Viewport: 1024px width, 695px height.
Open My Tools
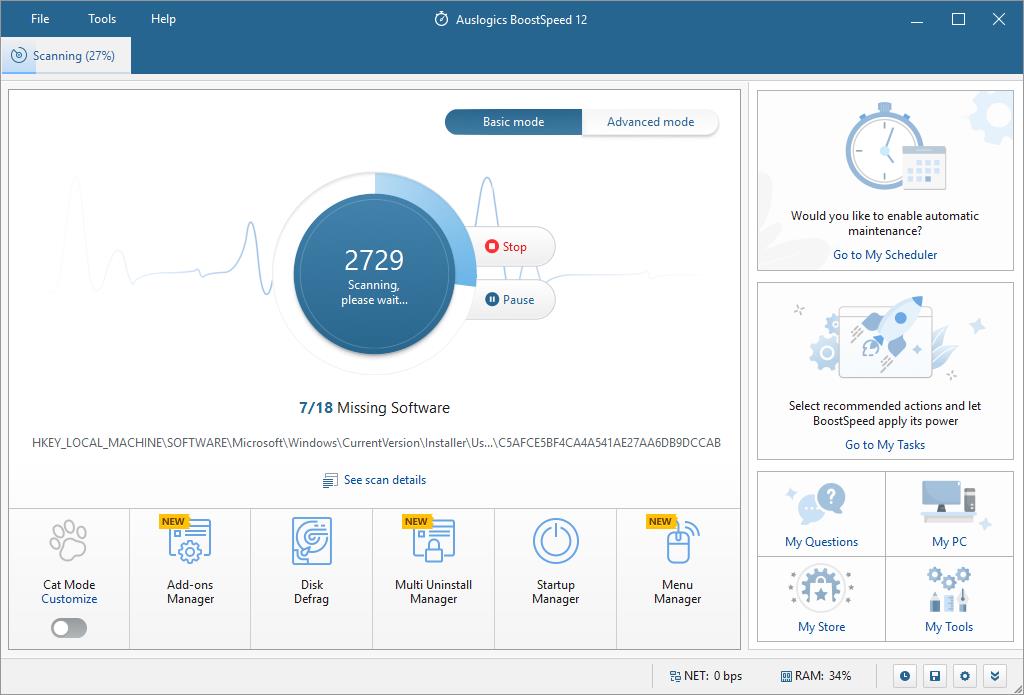click(x=950, y=599)
